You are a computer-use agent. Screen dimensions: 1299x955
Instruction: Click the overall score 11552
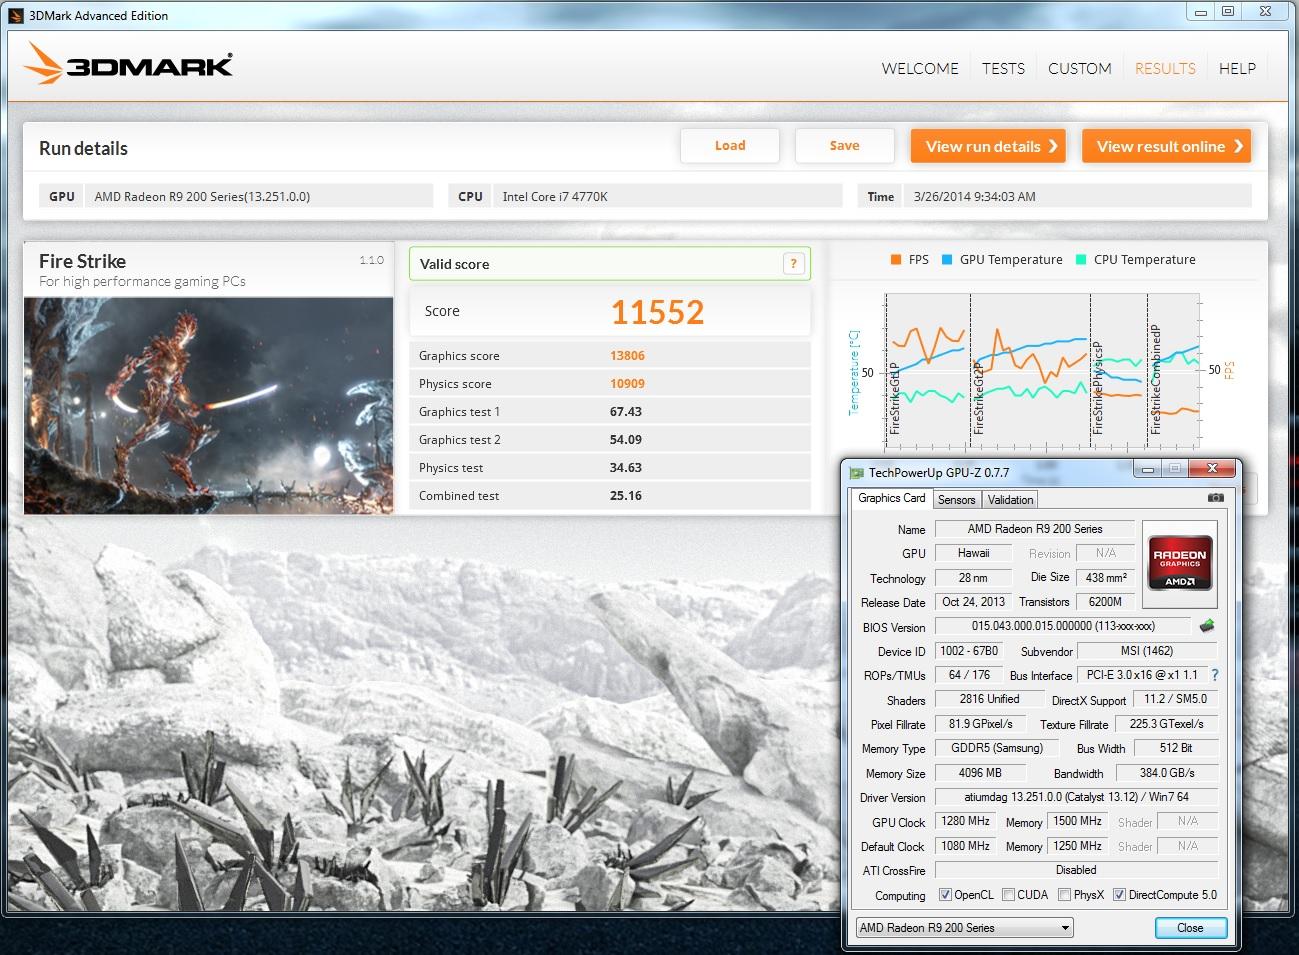(x=657, y=312)
